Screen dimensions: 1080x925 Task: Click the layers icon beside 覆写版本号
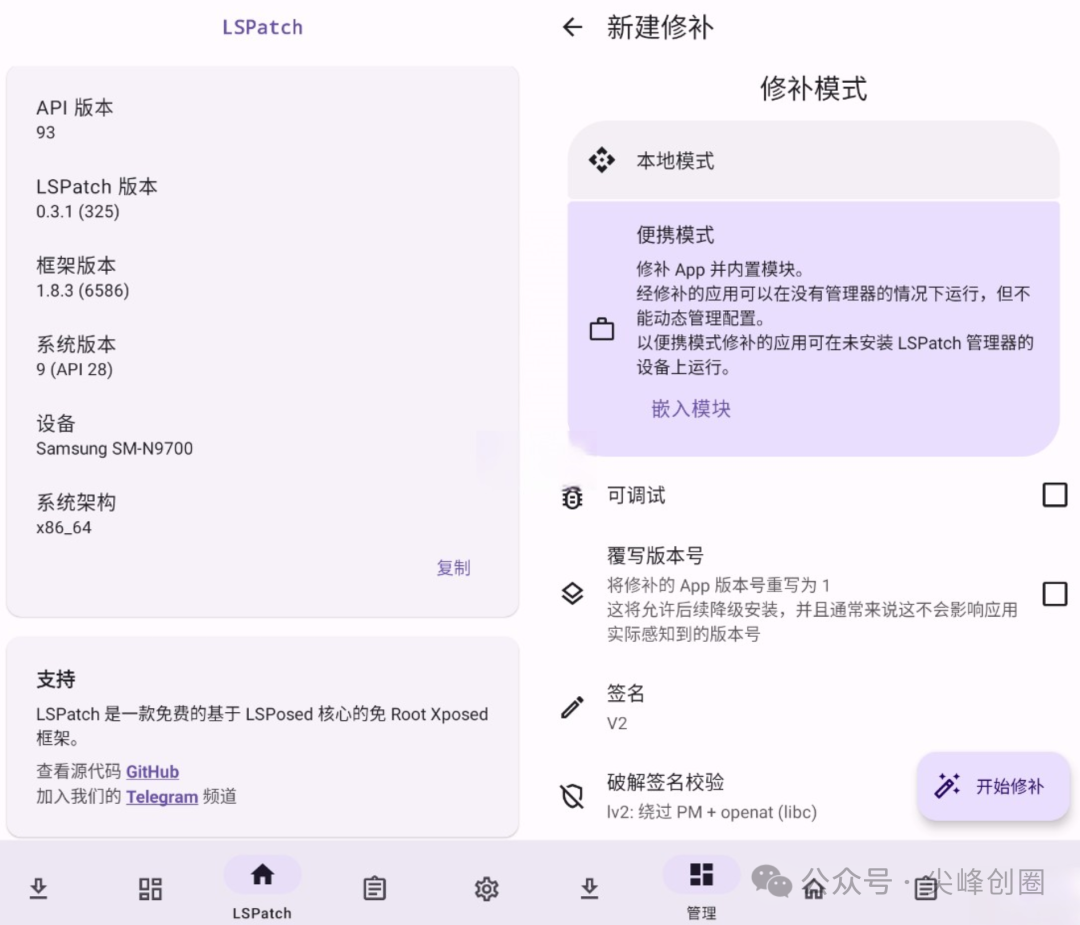pyautogui.click(x=572, y=593)
